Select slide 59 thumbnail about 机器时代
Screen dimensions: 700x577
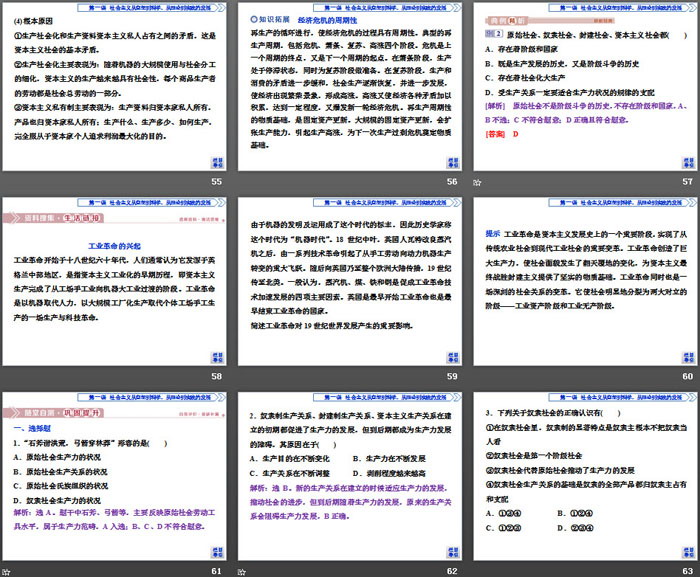(x=349, y=280)
